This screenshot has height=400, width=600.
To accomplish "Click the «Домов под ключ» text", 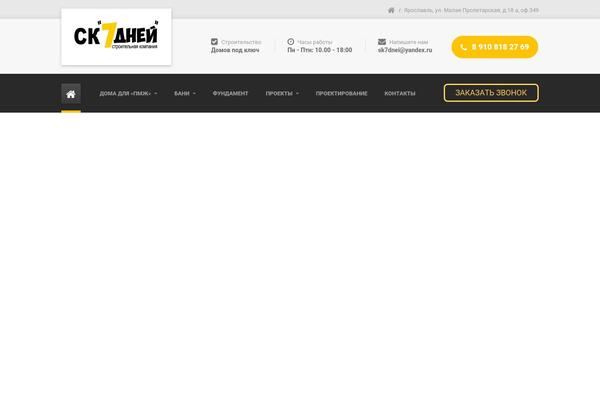I will (235, 50).
